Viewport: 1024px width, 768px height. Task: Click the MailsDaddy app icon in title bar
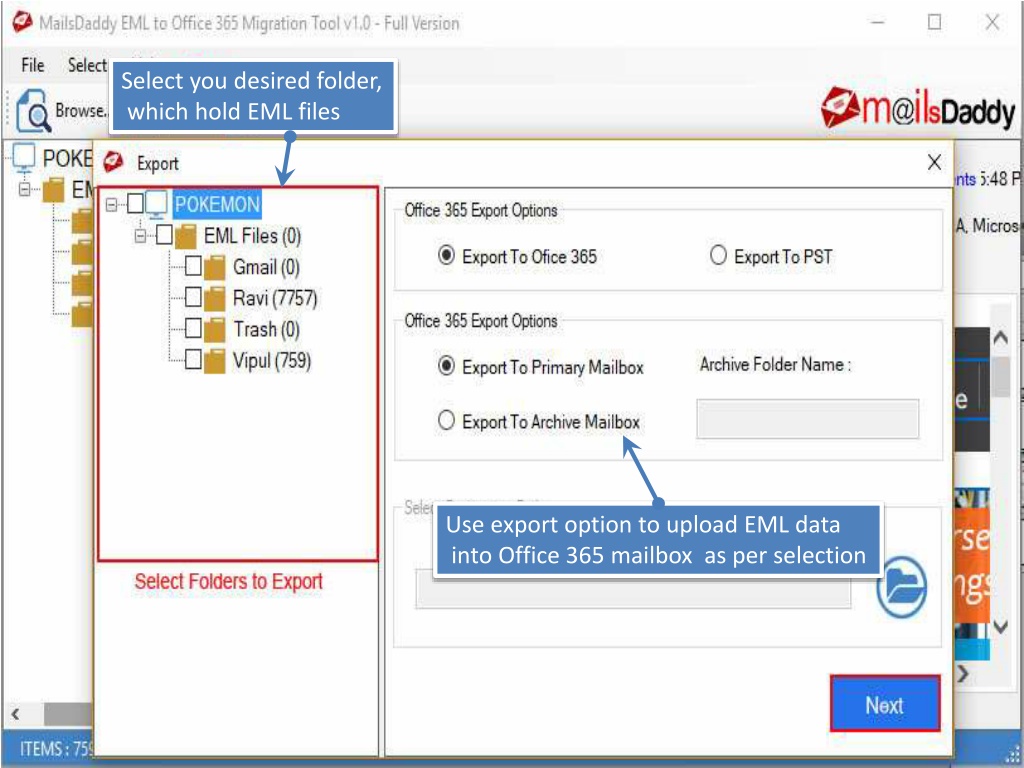point(22,22)
